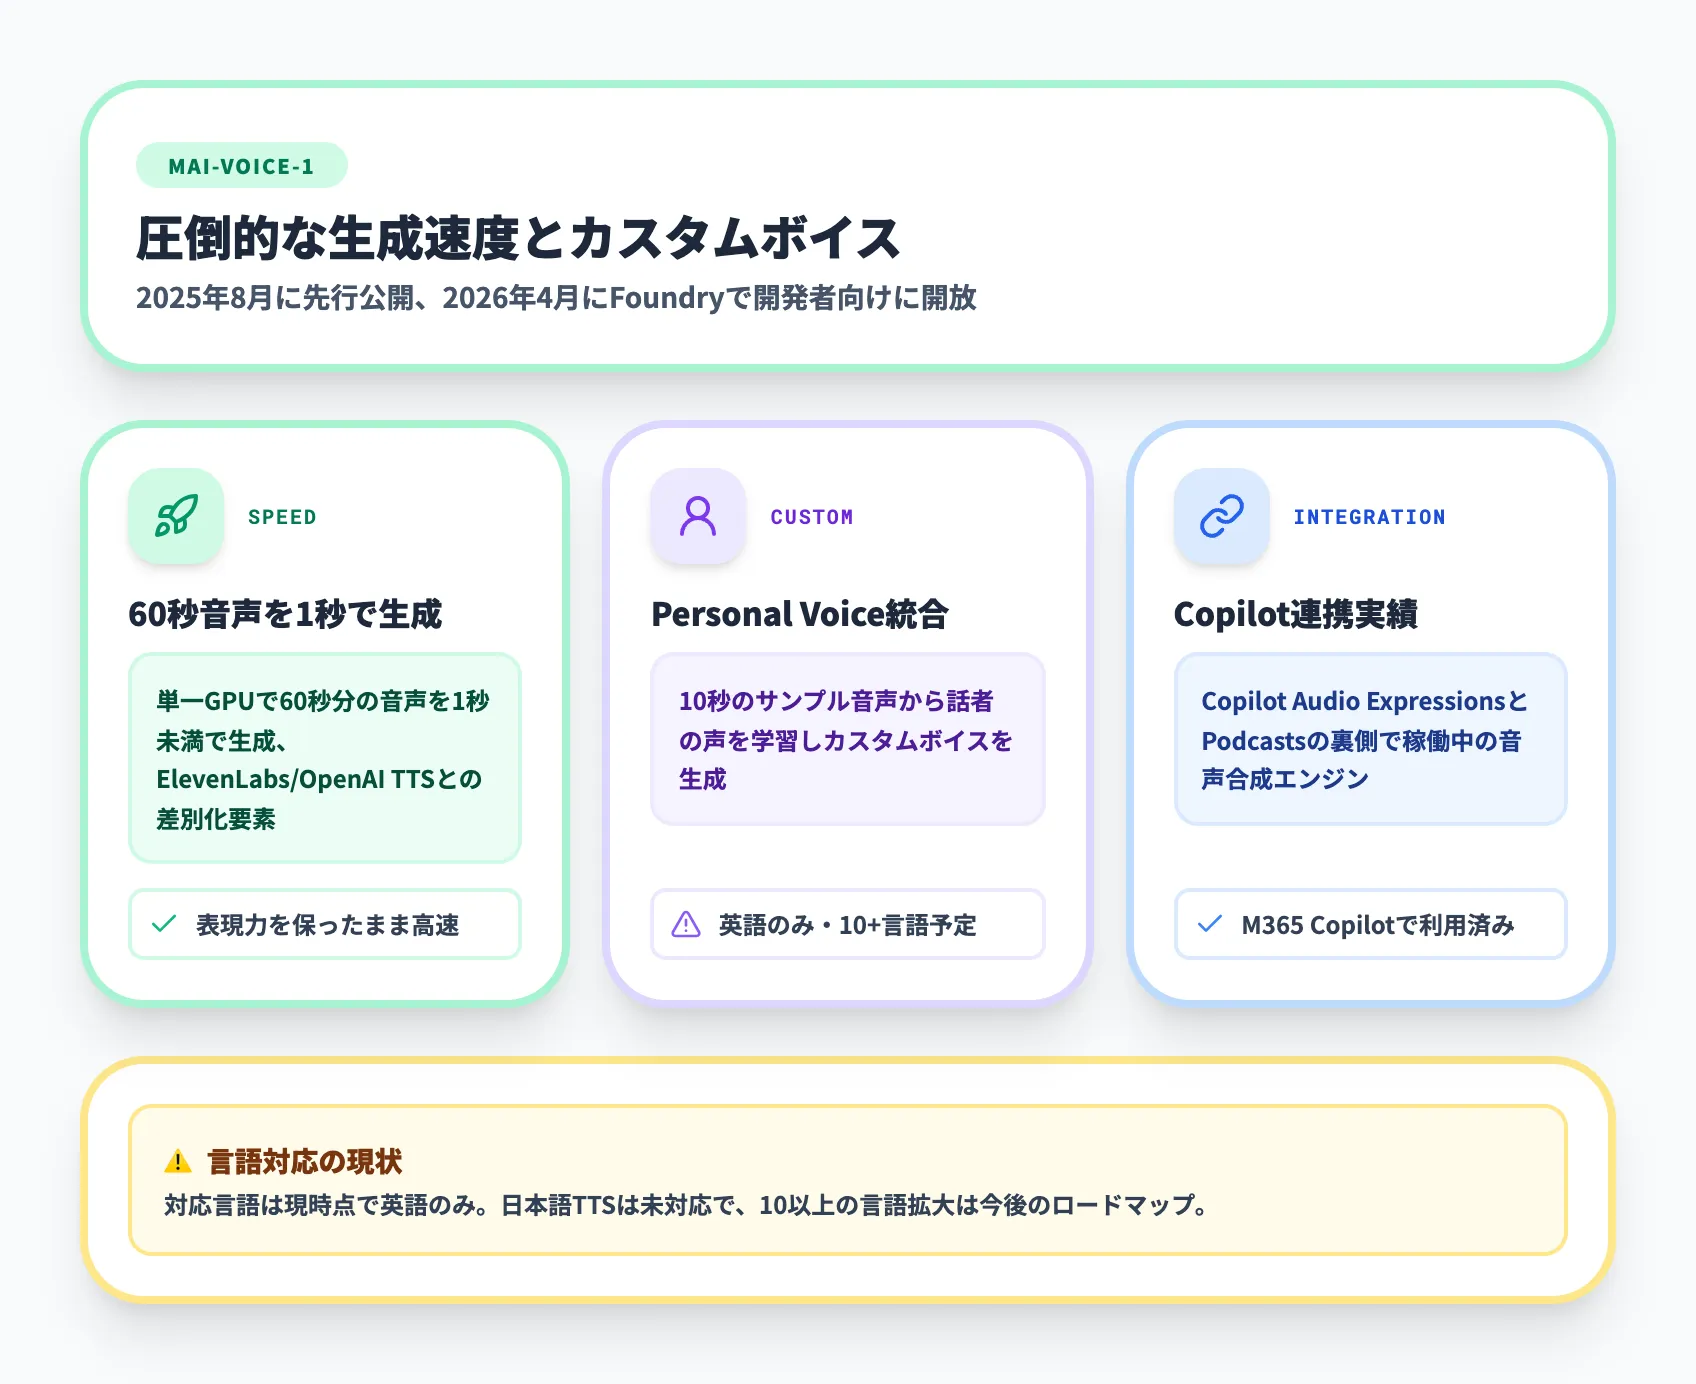Click the blue Copilot Audio Expressions description box
Image resolution: width=1696 pixels, height=1384 pixels.
click(x=1370, y=739)
